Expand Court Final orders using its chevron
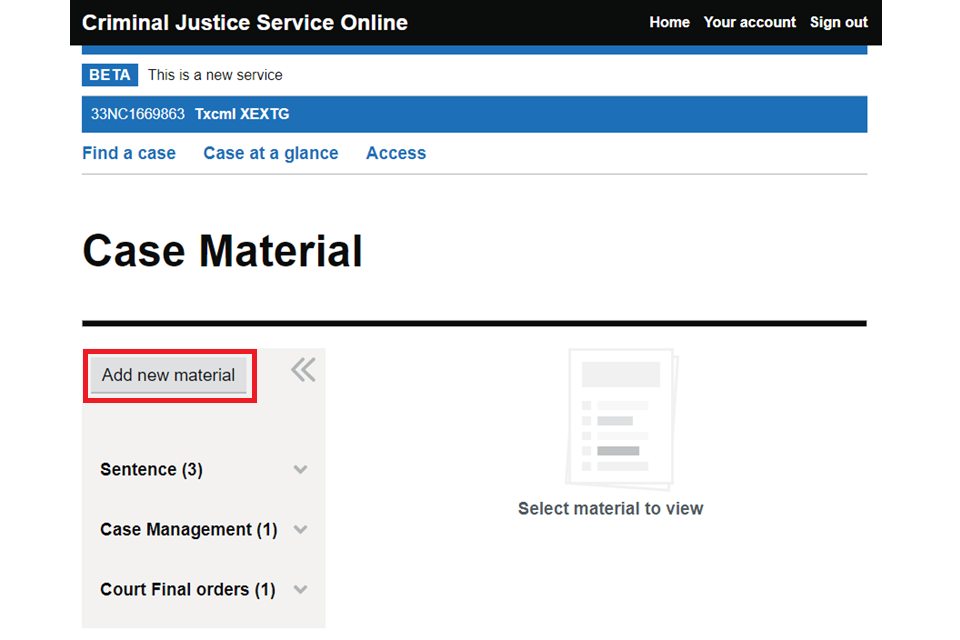960x640 pixels. point(300,590)
